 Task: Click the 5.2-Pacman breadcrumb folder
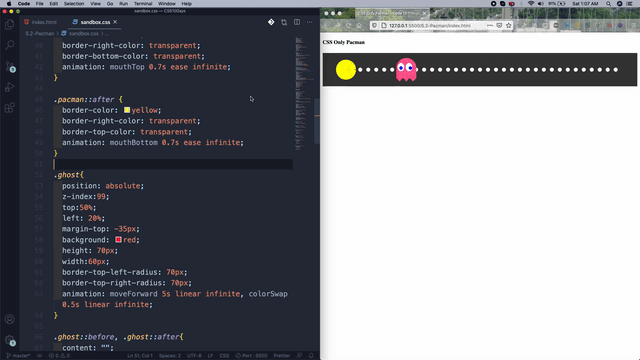[x=40, y=33]
